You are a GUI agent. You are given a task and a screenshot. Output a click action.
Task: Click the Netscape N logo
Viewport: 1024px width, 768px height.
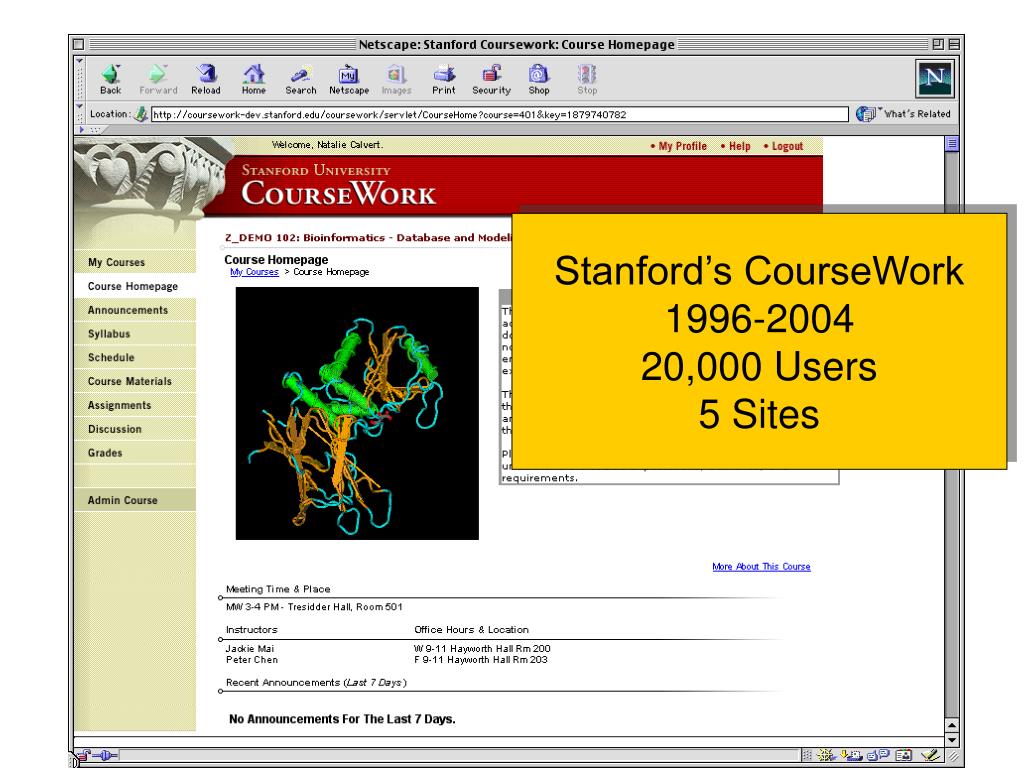click(935, 78)
